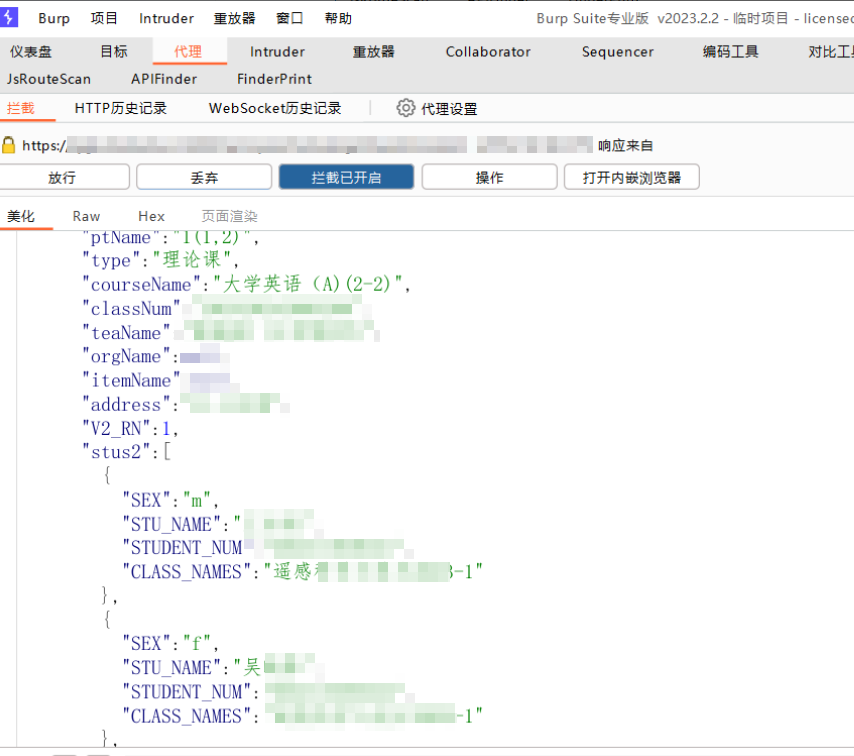Toggle the 拦截已开启 intercept button
The width and height of the screenshot is (854, 756).
coord(346,177)
